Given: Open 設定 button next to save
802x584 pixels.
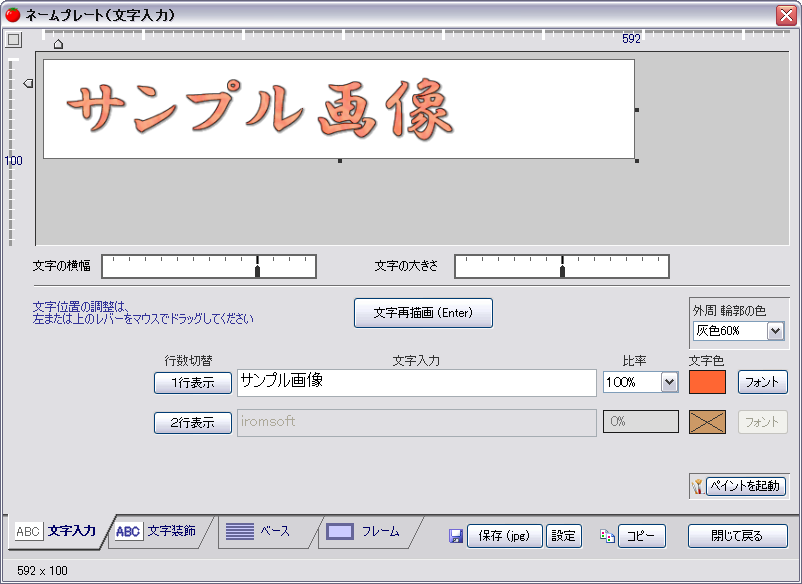Looking at the screenshot, I should tap(564, 536).
